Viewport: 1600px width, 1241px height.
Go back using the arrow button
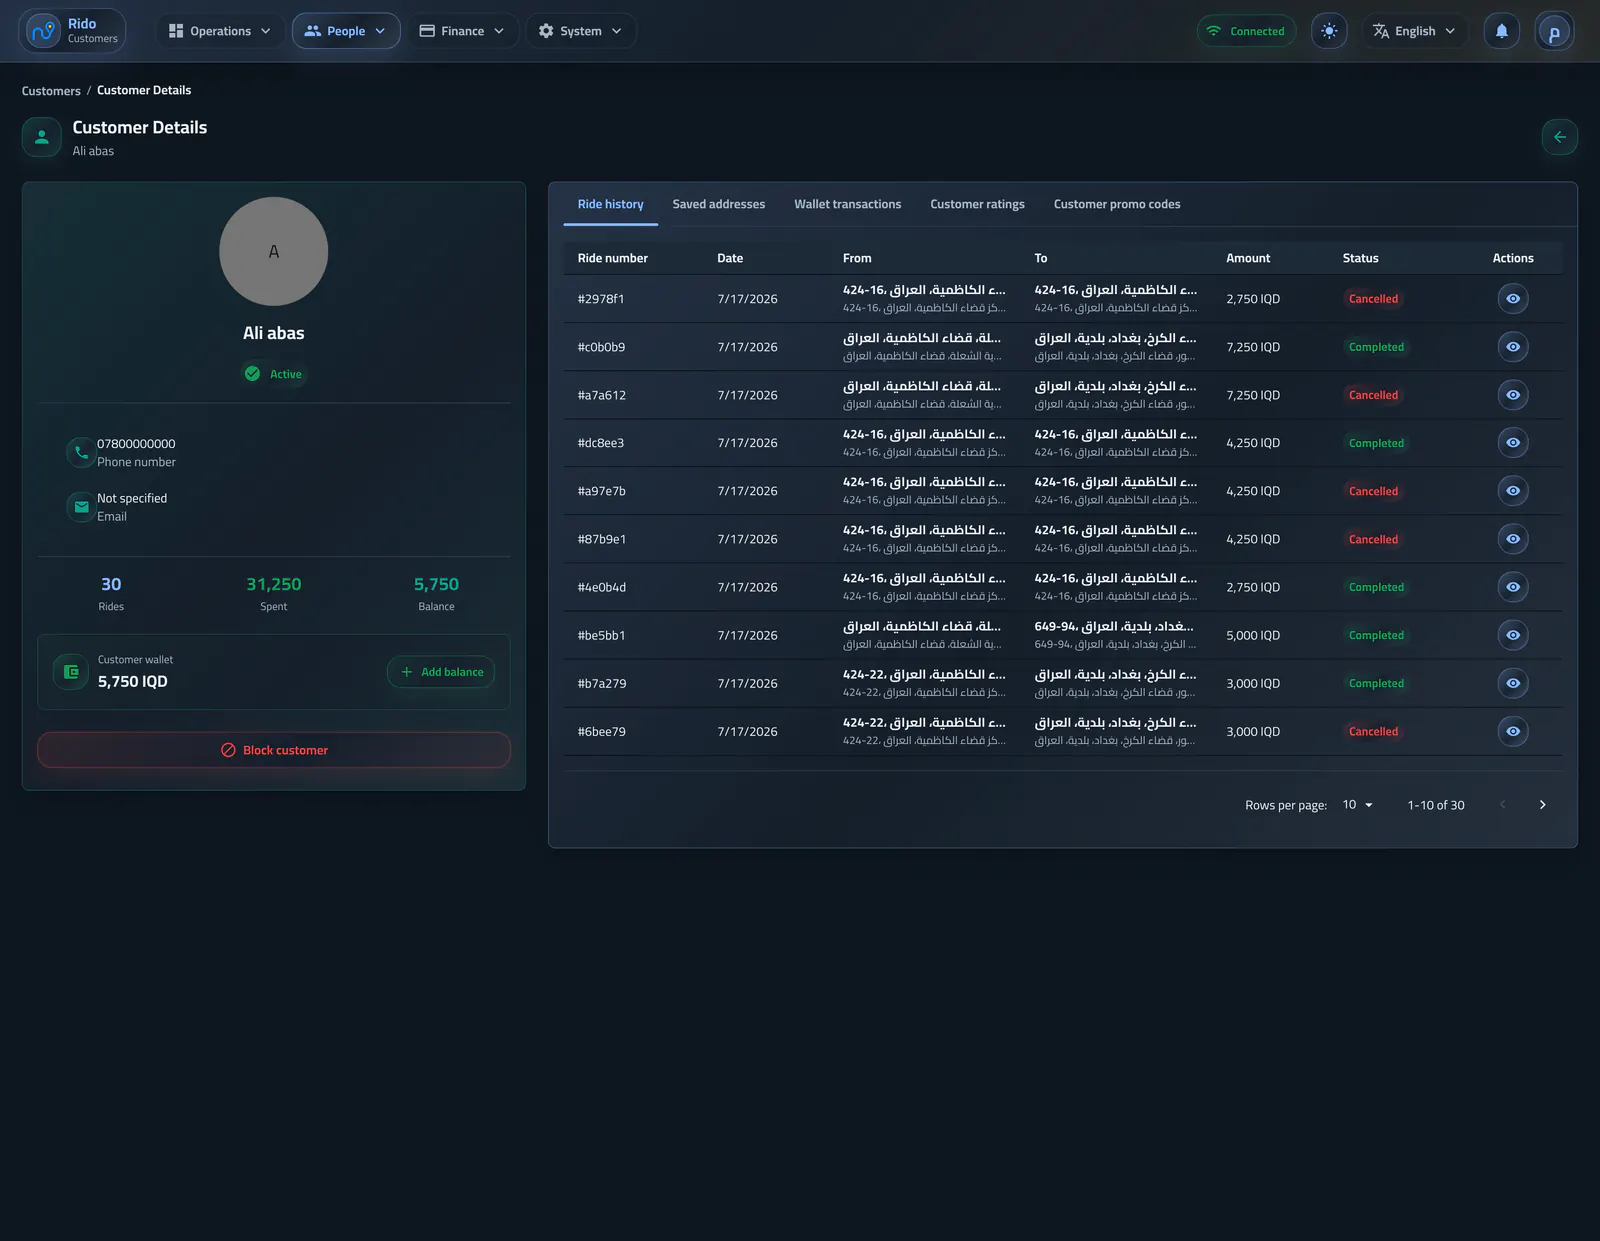pos(1559,137)
